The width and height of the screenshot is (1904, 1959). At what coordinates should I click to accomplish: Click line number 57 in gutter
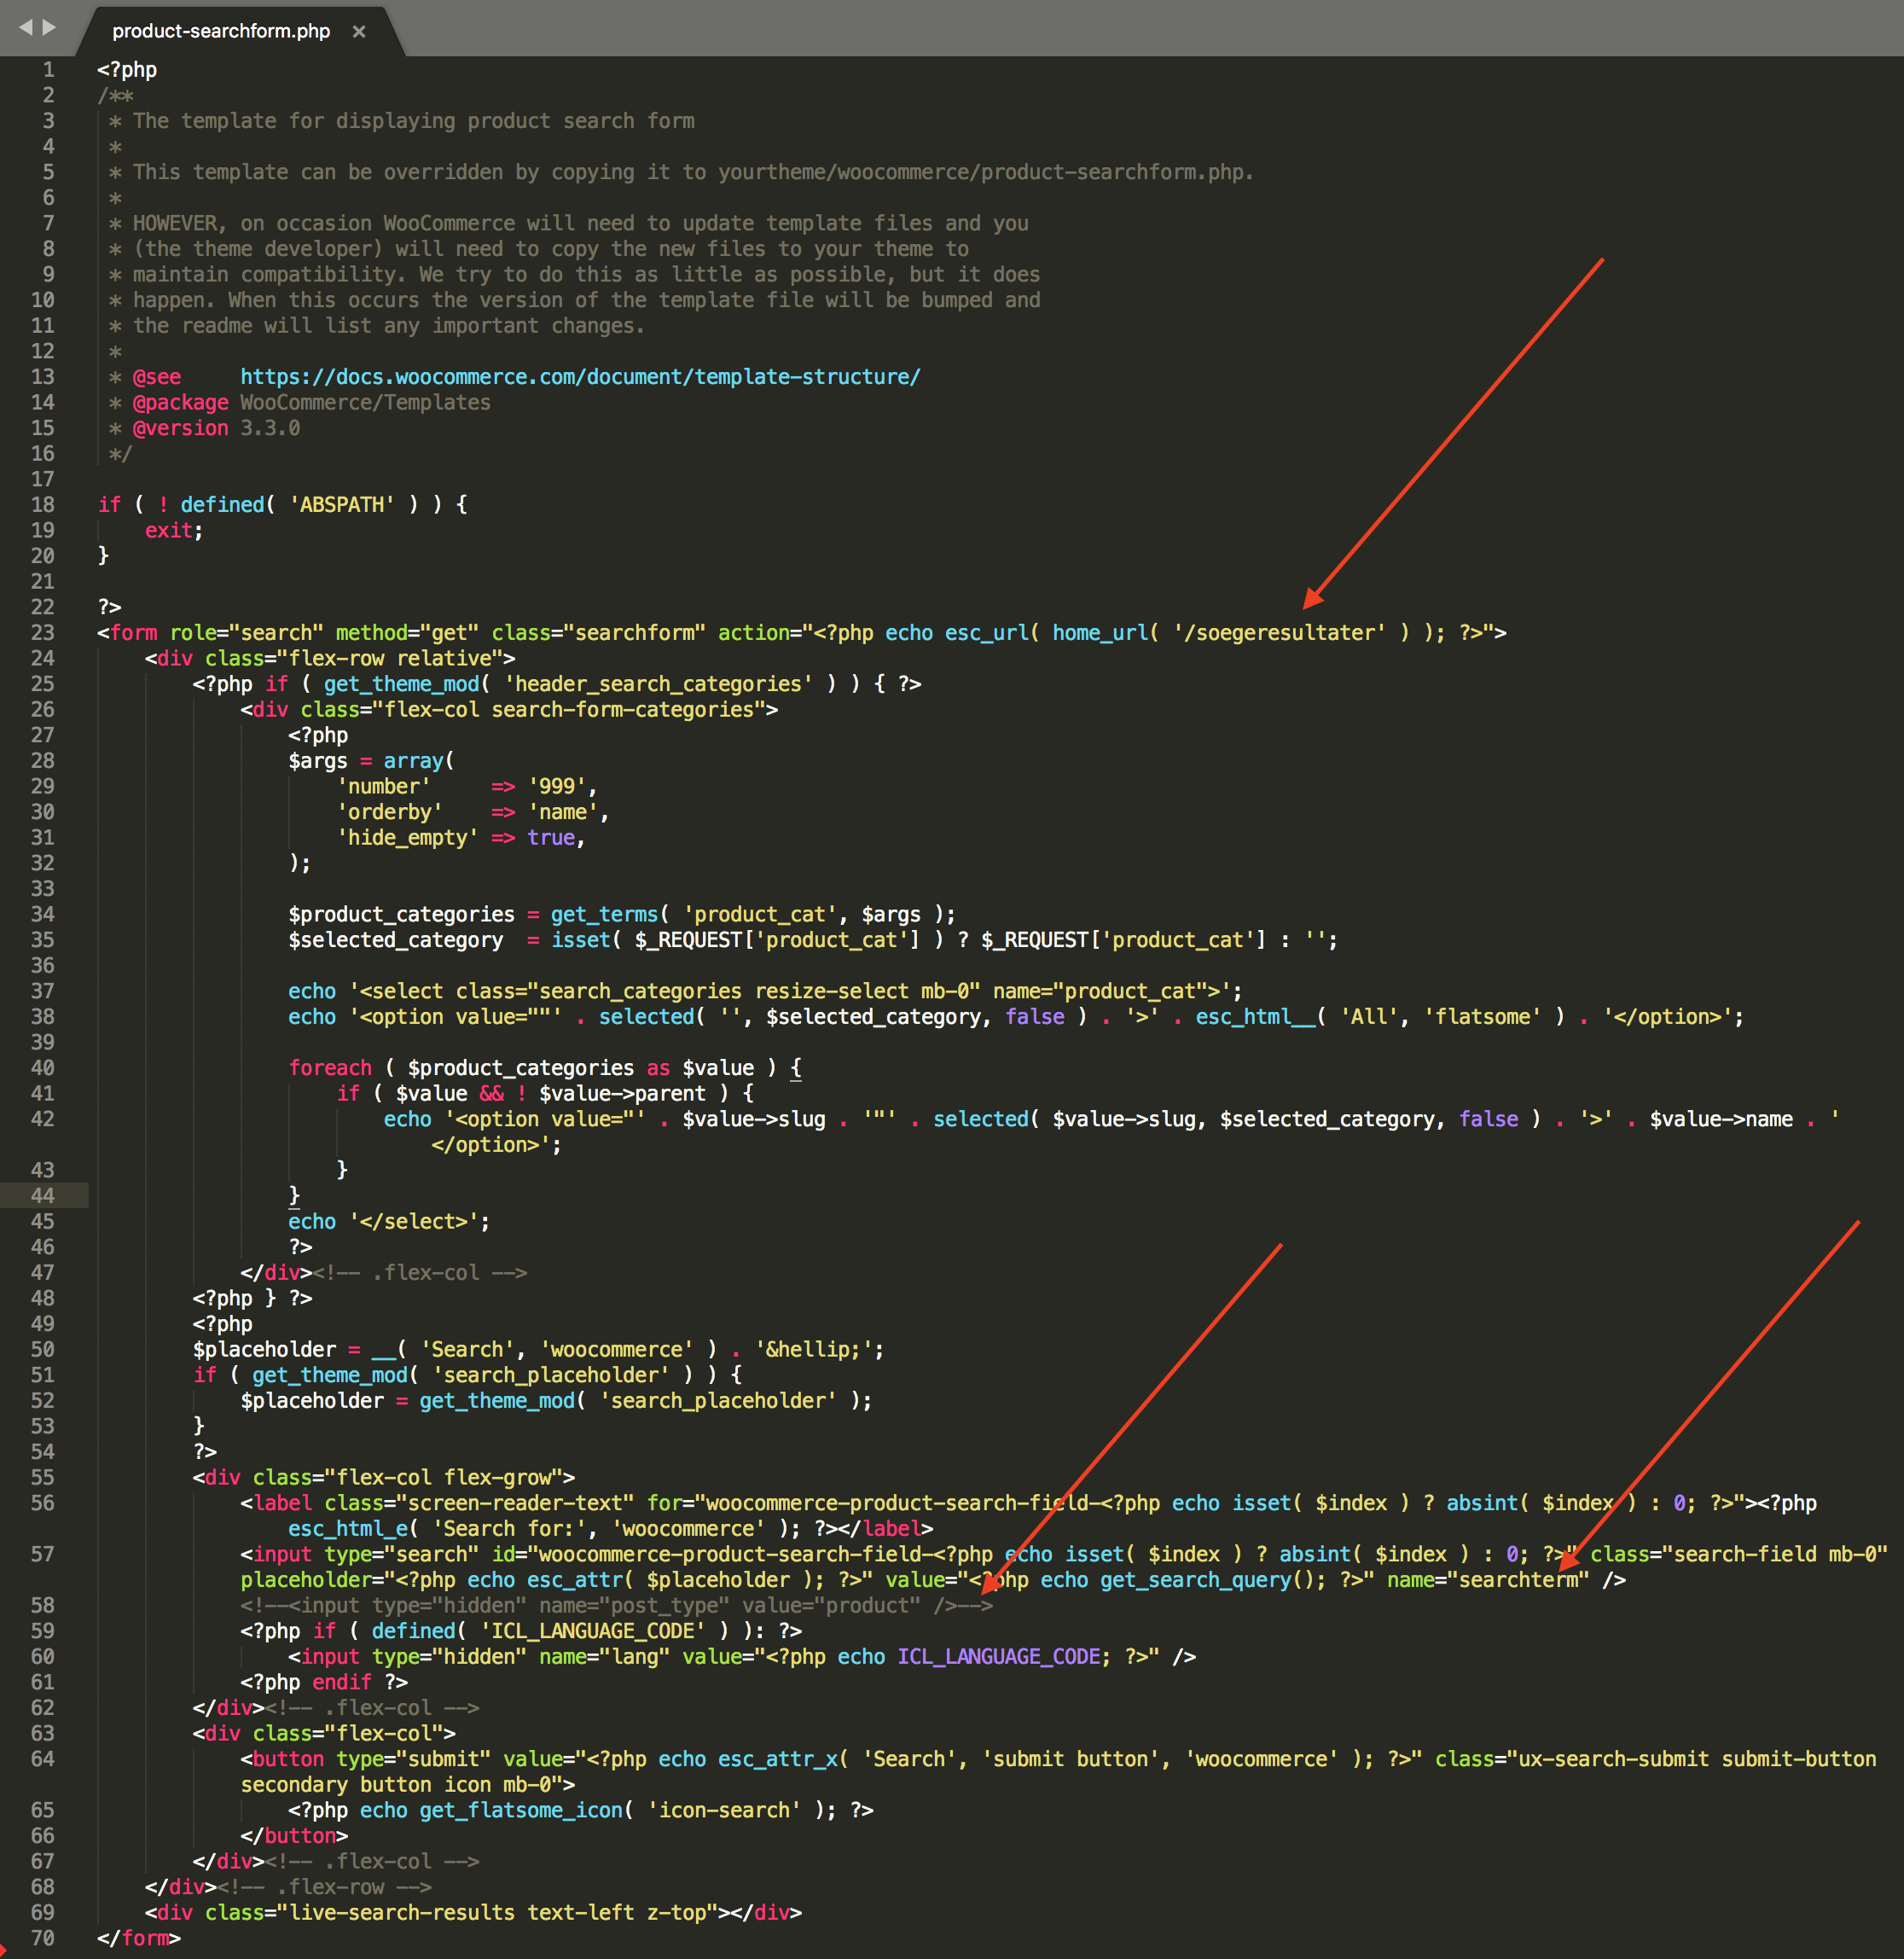[42, 1554]
